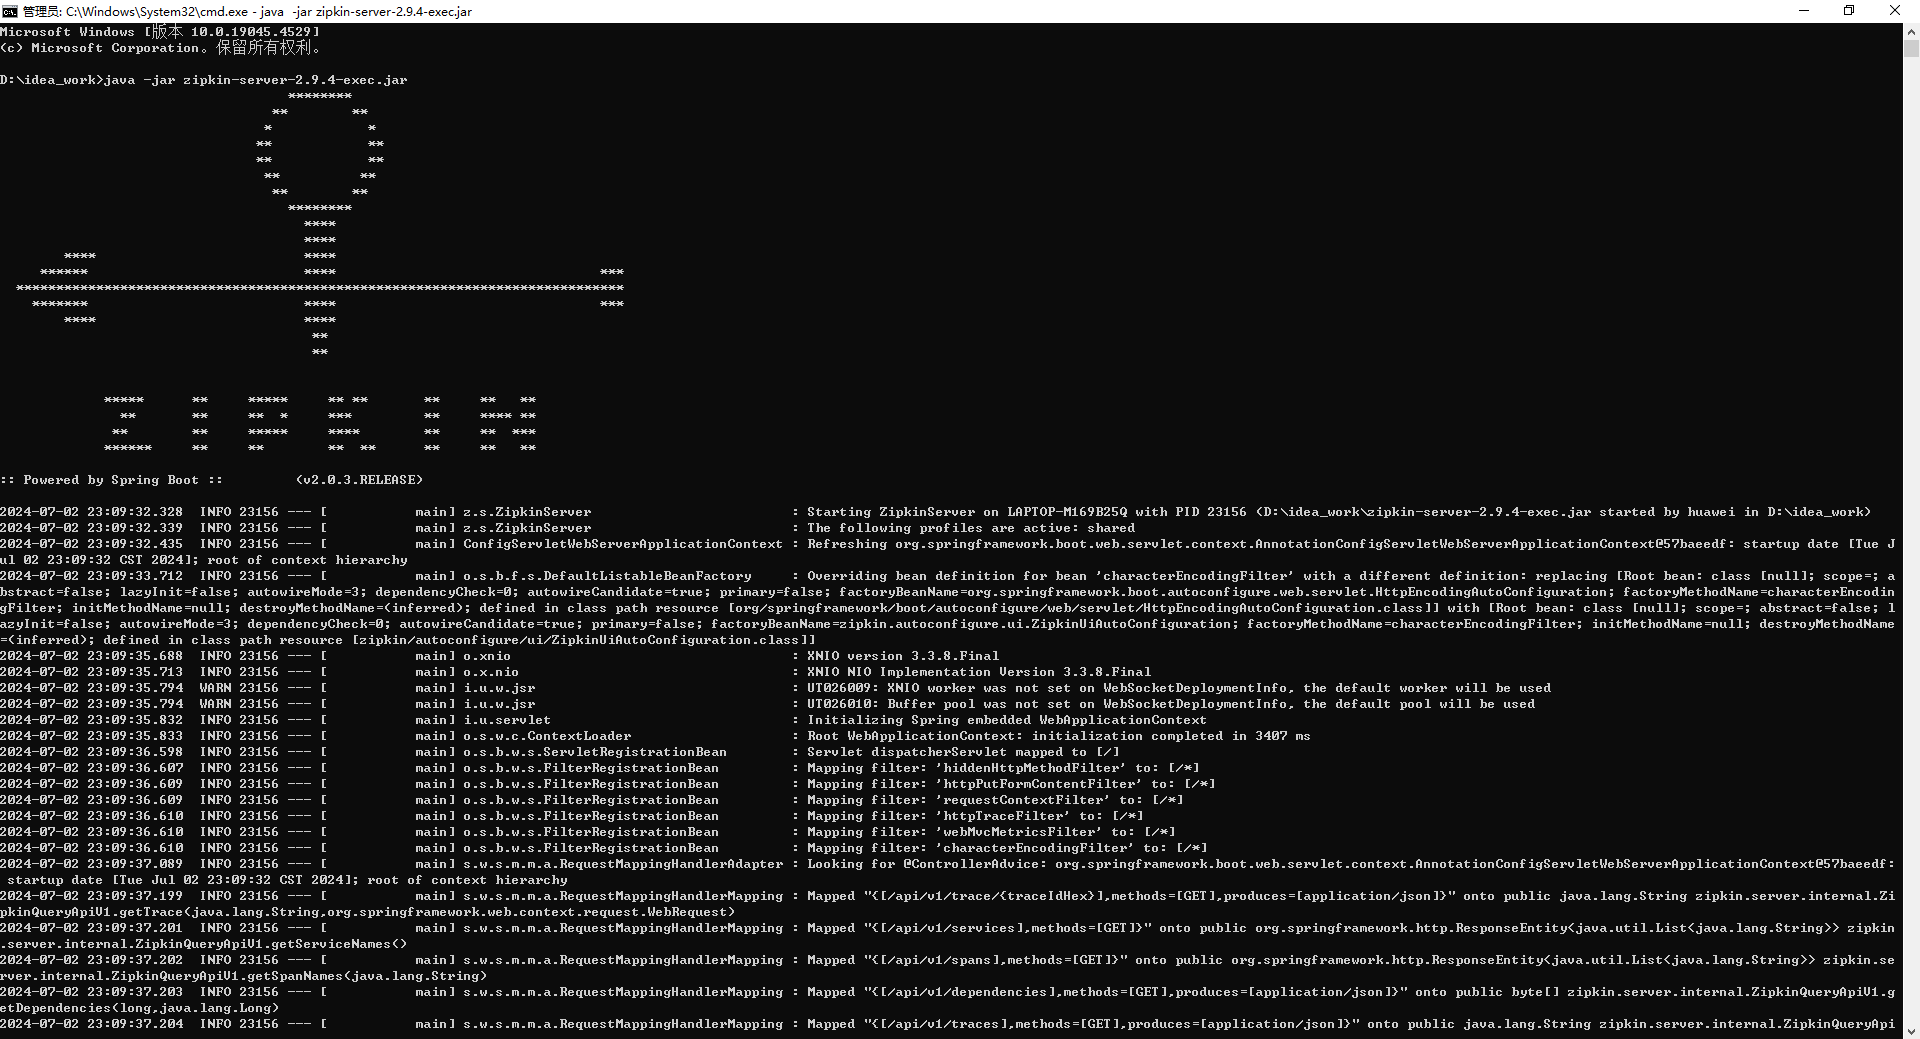The width and height of the screenshot is (1920, 1039).
Task: Click the 'hiddenHttpMethodFilter' mapping line
Action: pyautogui.click(x=1003, y=768)
